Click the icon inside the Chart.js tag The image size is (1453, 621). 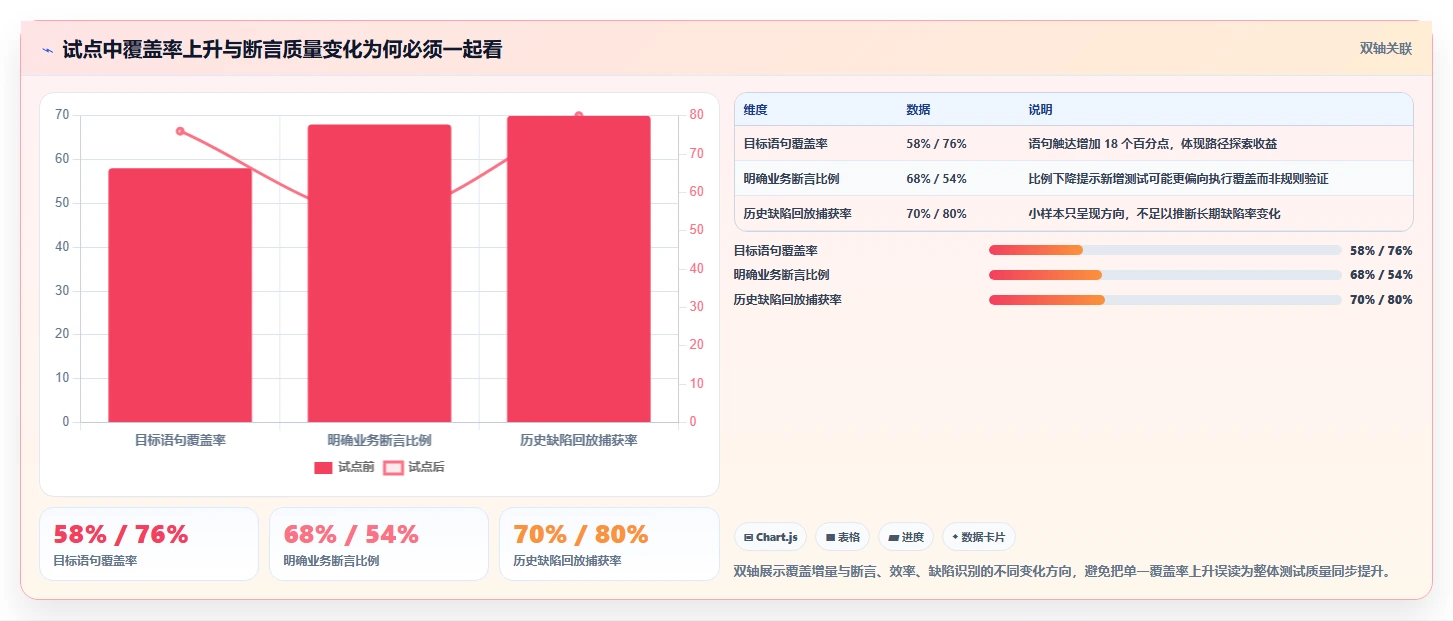[x=748, y=537]
